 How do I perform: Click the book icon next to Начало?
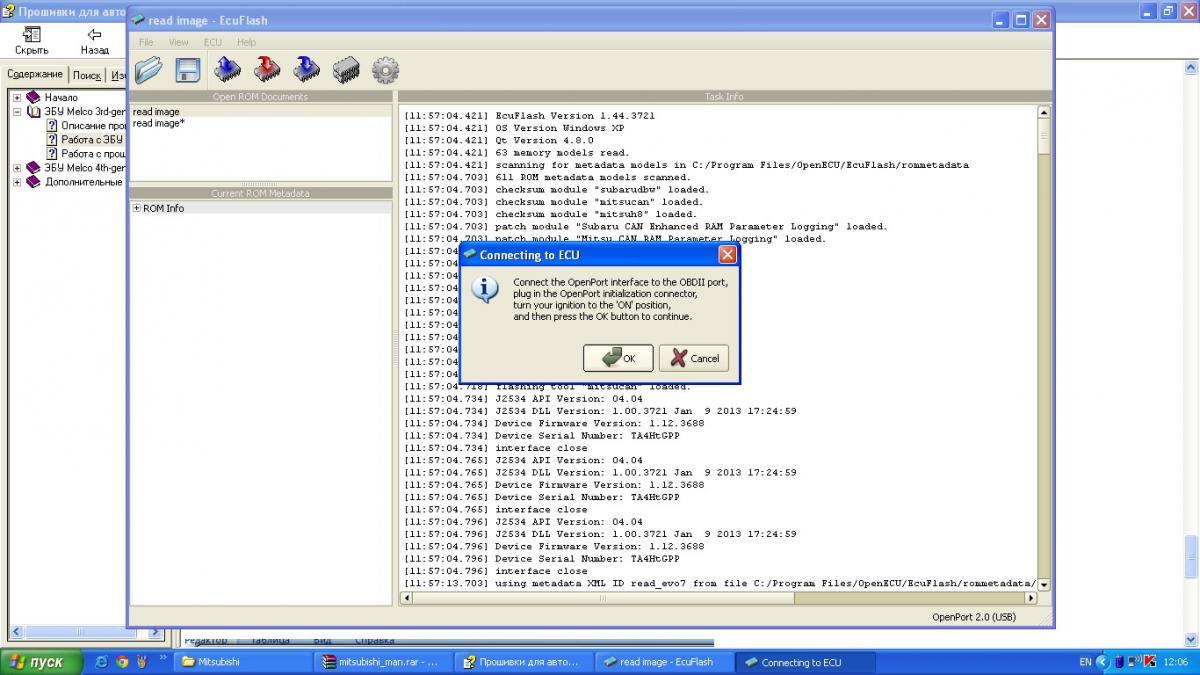(x=34, y=97)
